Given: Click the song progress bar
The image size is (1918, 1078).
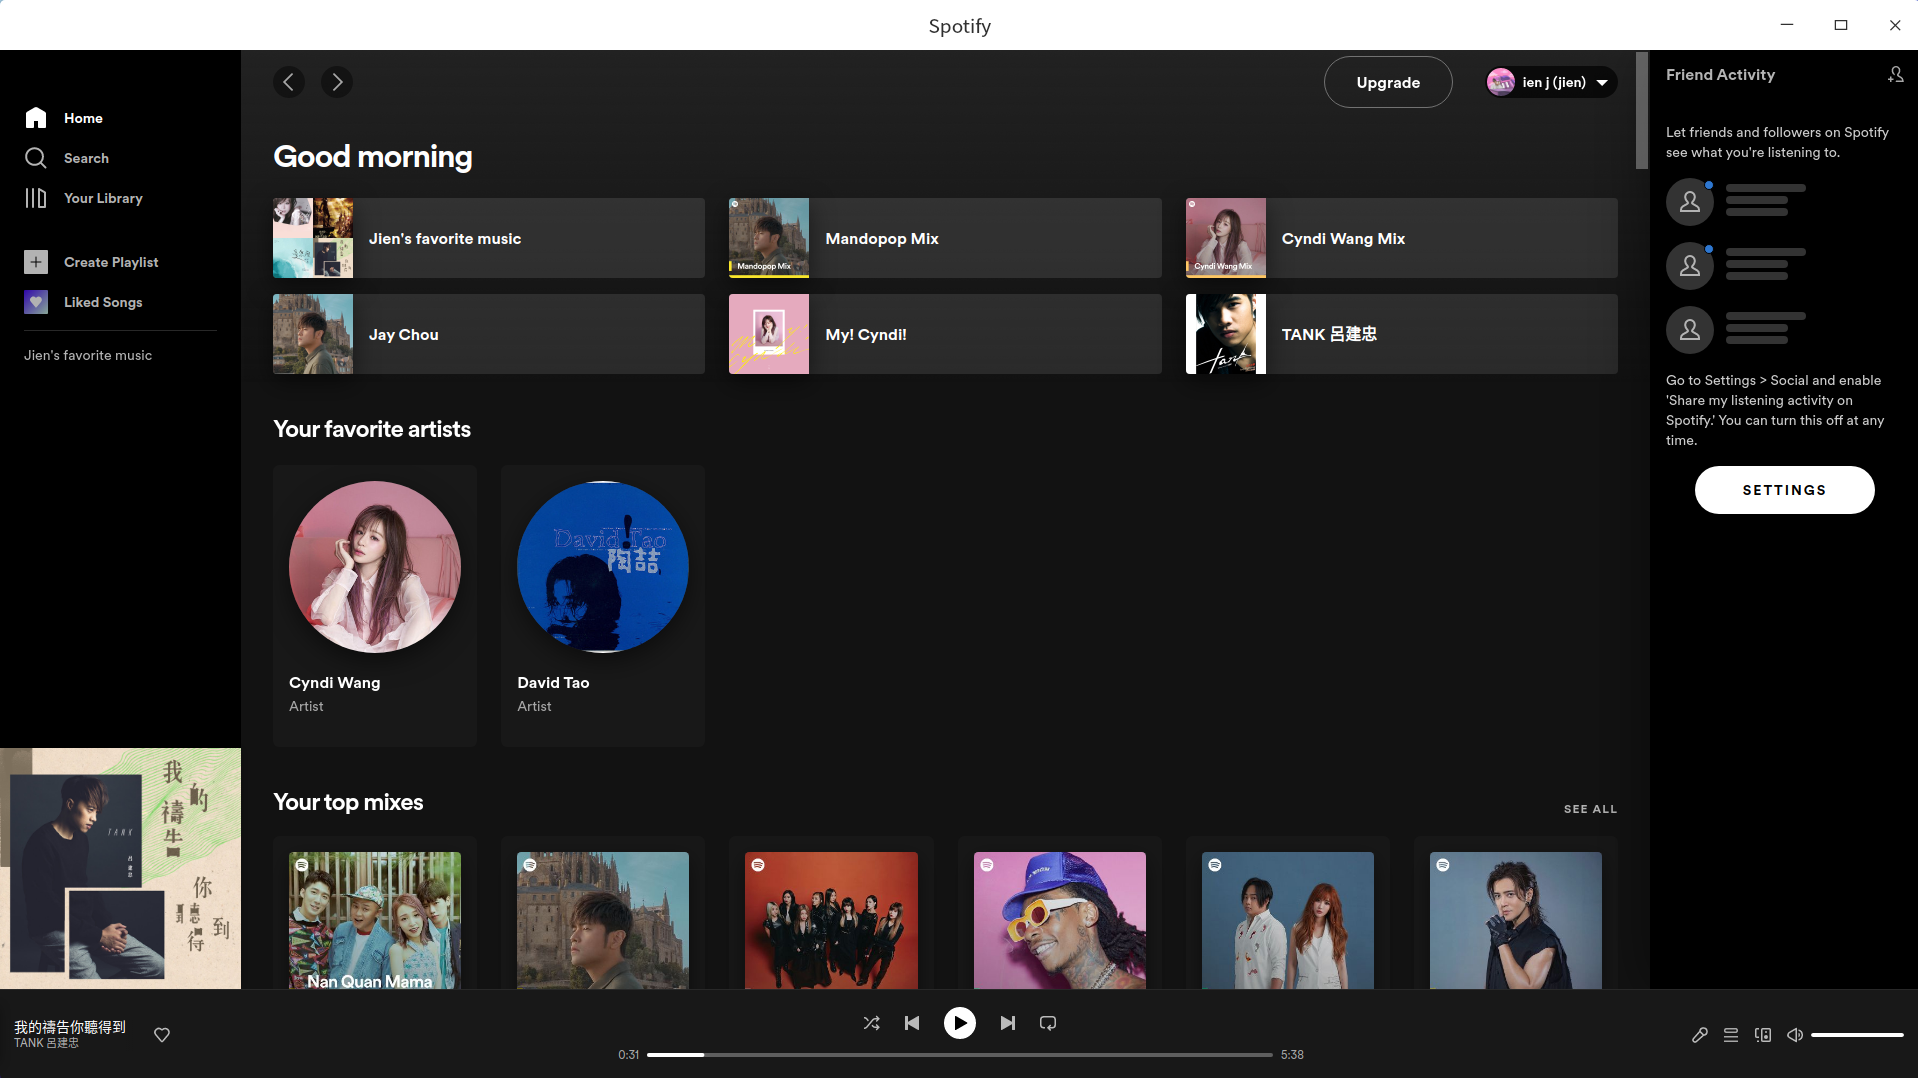Looking at the screenshot, I should click(959, 1054).
